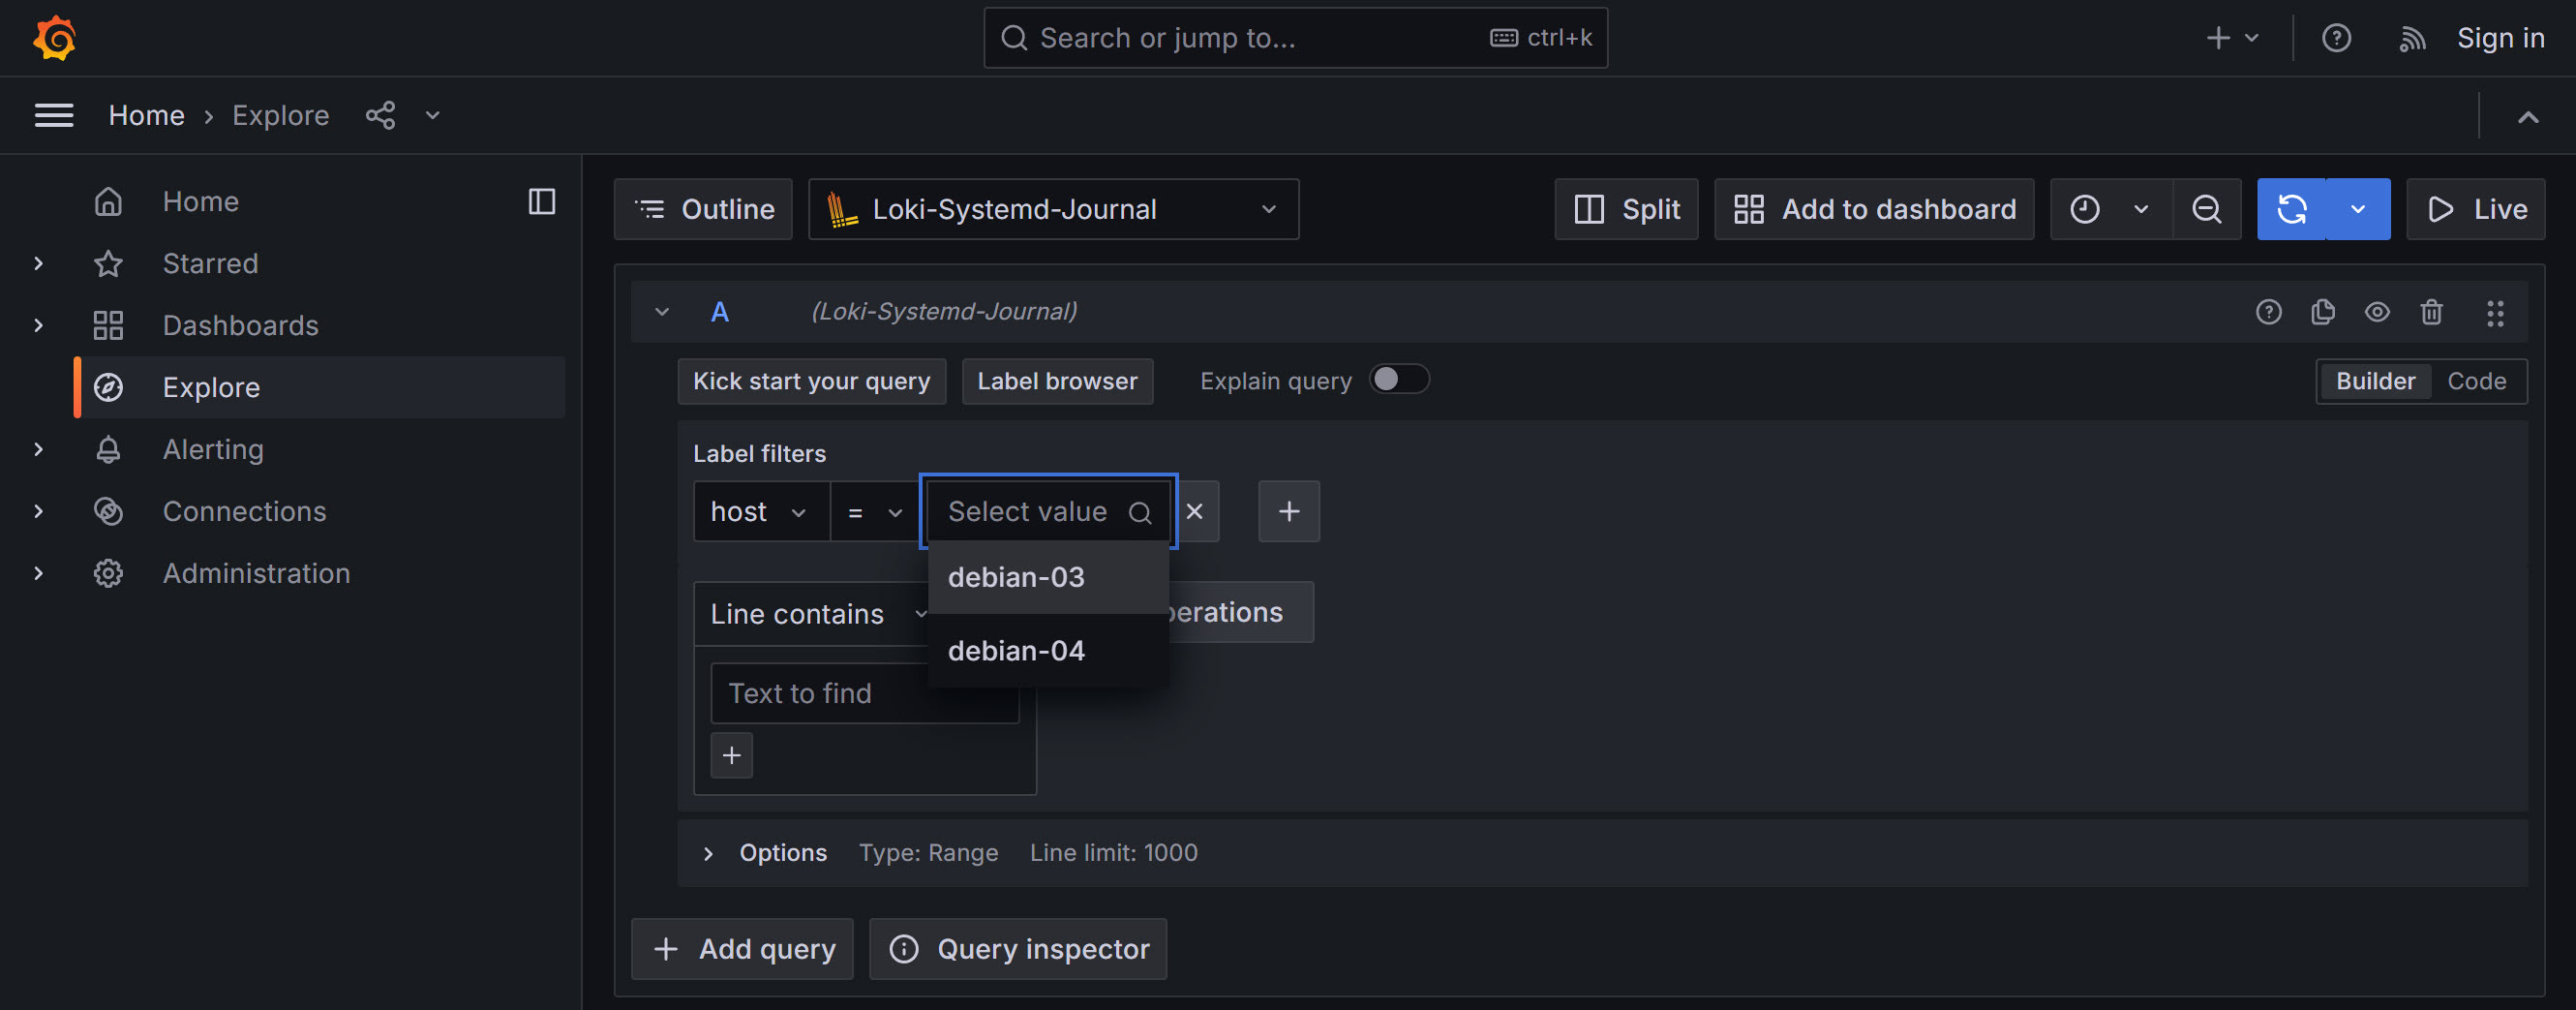This screenshot has height=1010, width=2576.
Task: Select debian-04 from the value list
Action: [x=1016, y=651]
